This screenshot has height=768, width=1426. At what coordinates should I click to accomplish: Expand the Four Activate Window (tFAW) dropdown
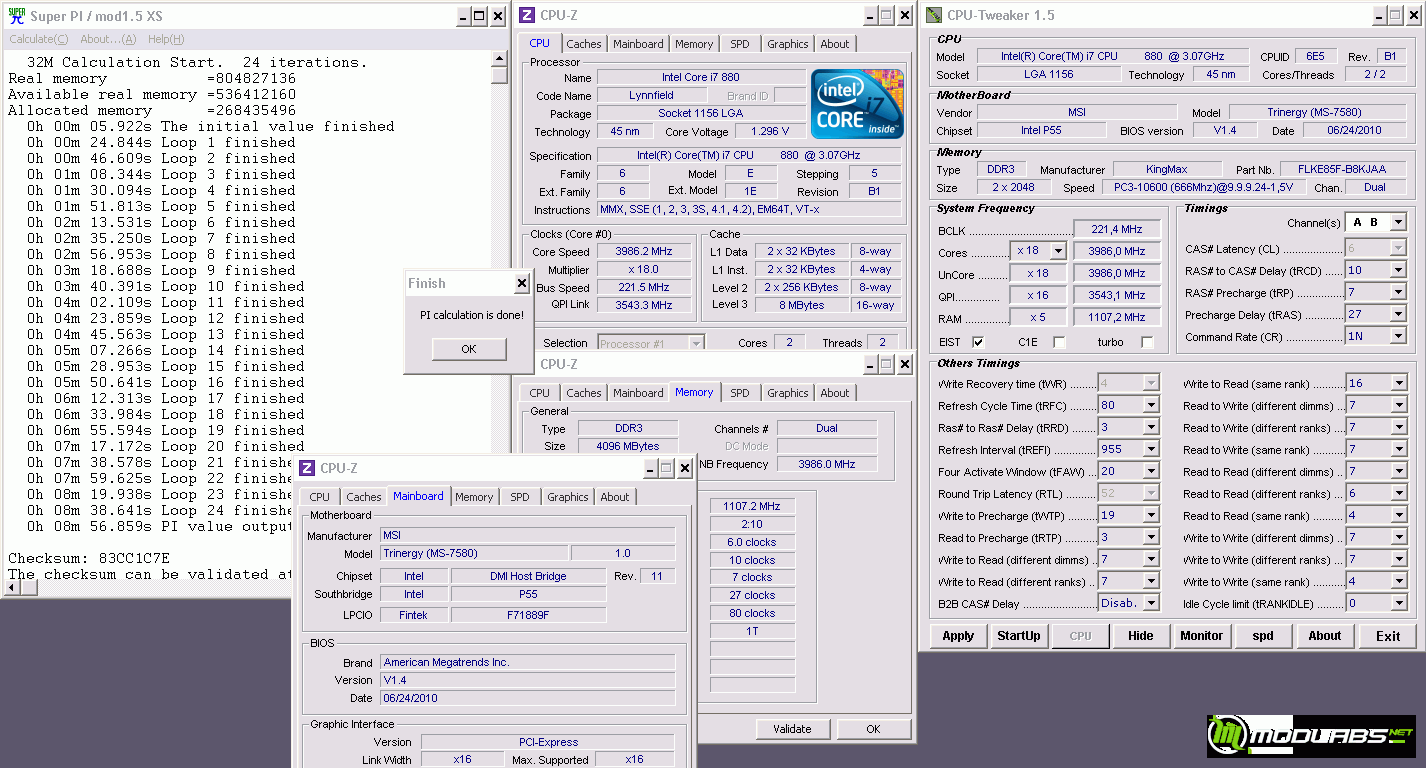tap(1151, 472)
